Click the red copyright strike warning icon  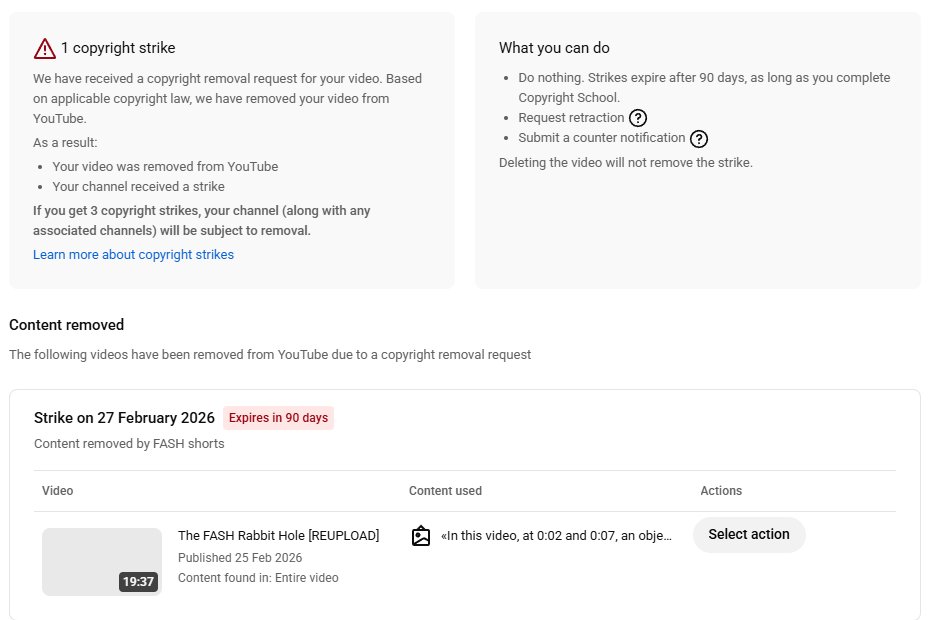[45, 48]
